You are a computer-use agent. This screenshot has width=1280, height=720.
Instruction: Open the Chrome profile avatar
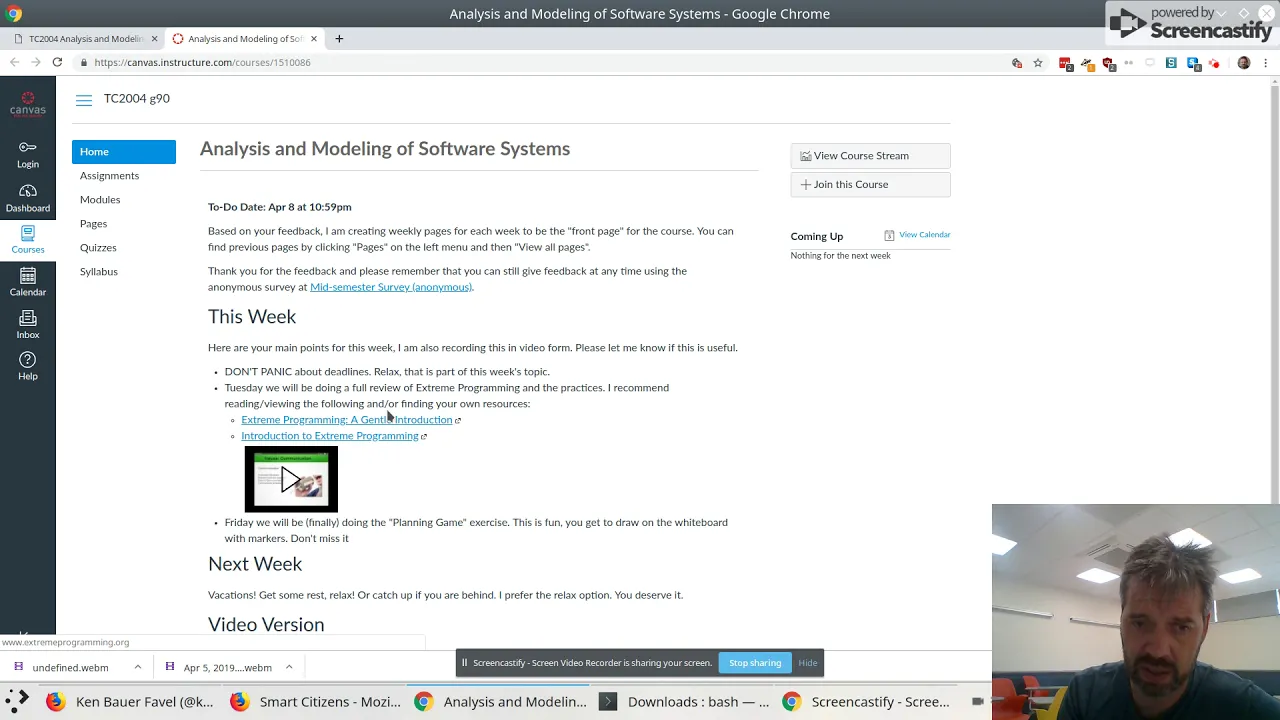point(1244,63)
